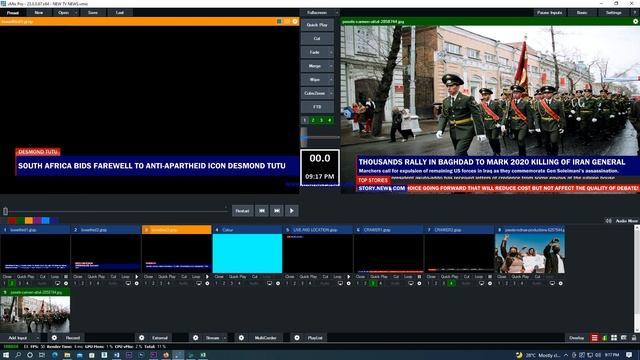Image resolution: width=640 pixels, height=360 pixels.
Task: Click the Record settings gear icon
Action: click(x=54, y=338)
